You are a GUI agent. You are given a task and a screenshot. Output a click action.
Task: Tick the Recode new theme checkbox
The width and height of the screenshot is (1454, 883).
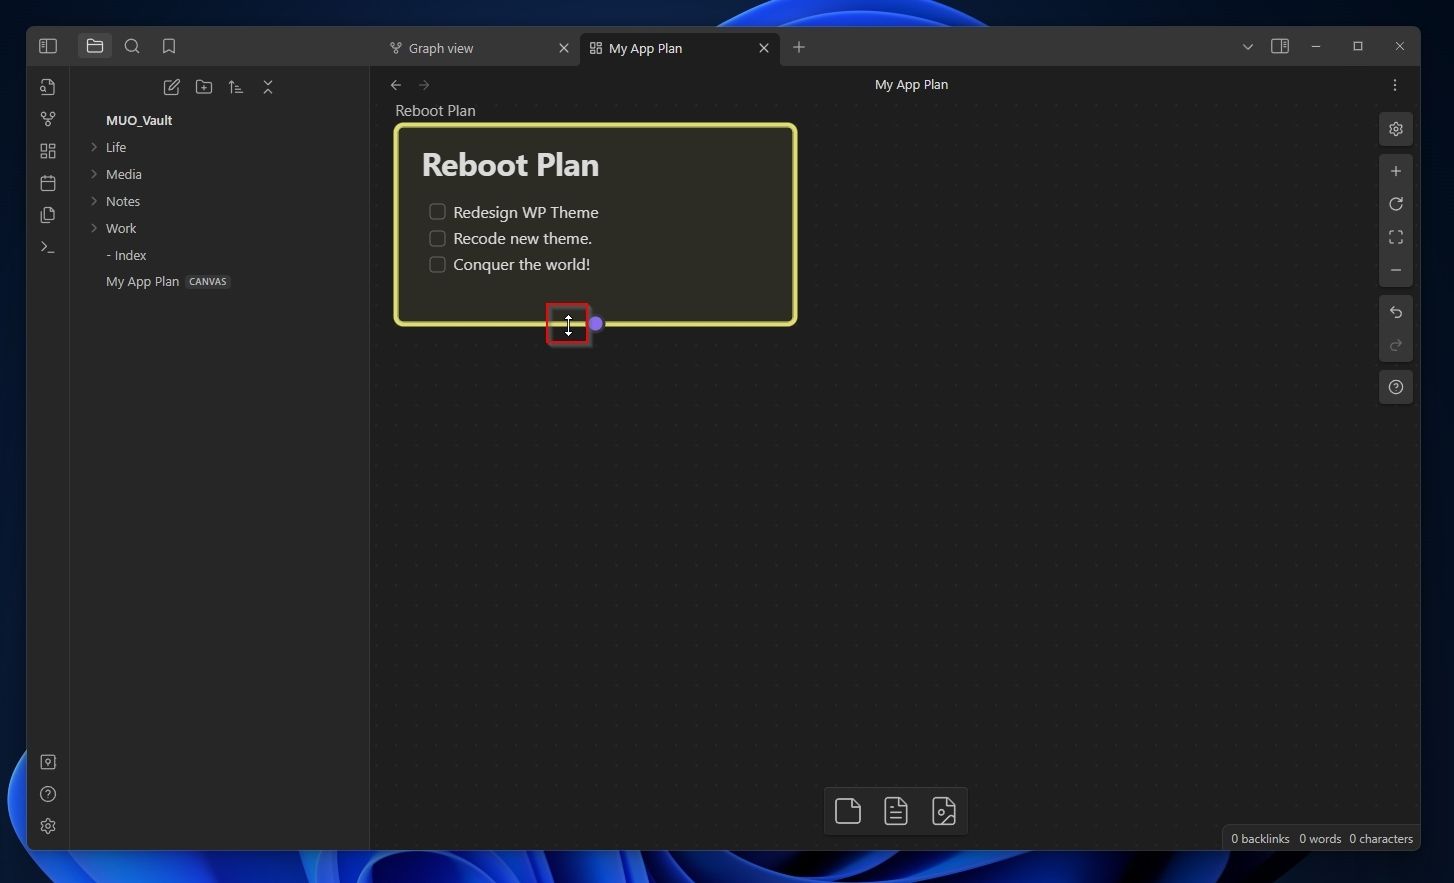coord(437,238)
